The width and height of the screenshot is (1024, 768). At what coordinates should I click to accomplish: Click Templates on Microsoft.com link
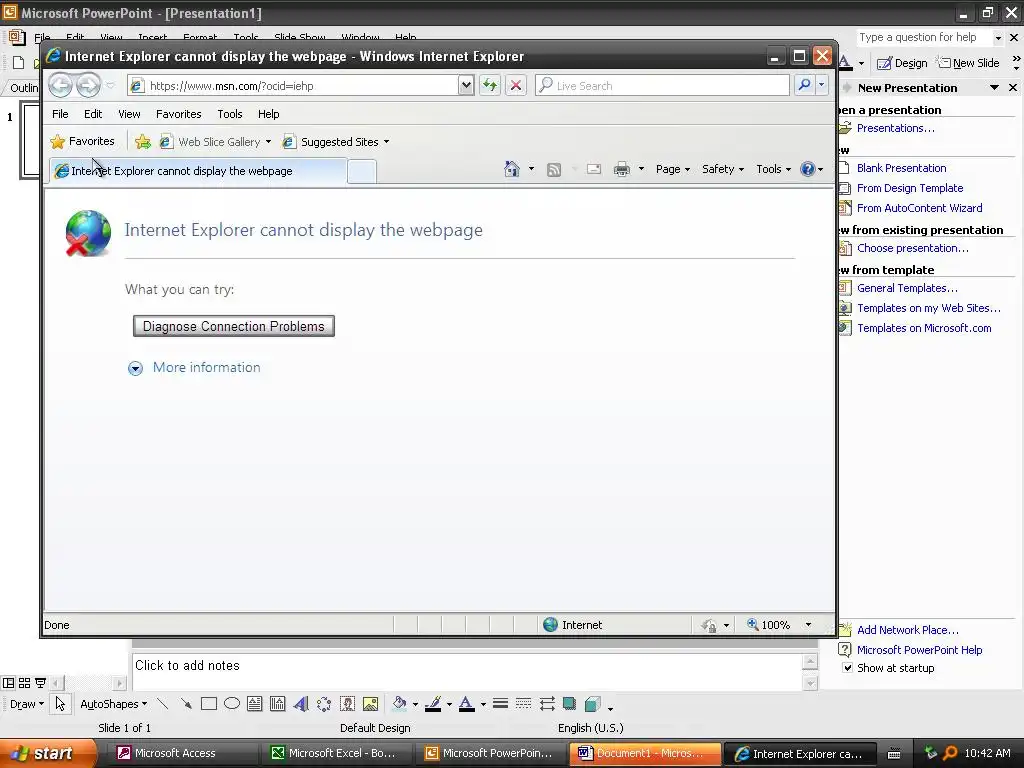pos(924,328)
